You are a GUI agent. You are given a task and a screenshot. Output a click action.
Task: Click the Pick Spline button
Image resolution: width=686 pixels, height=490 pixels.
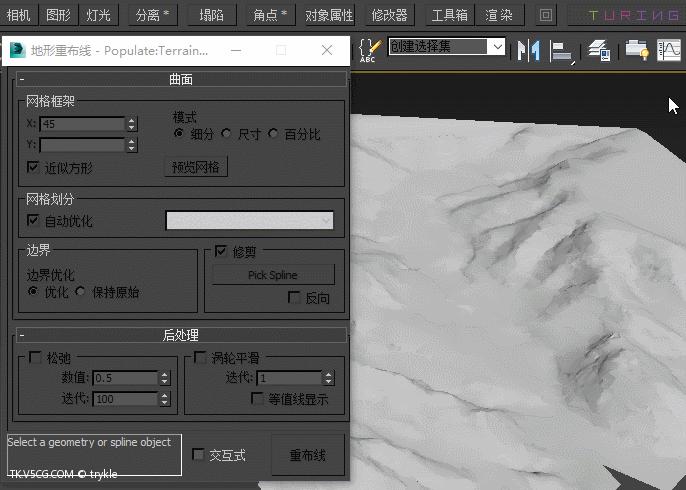click(x=273, y=275)
